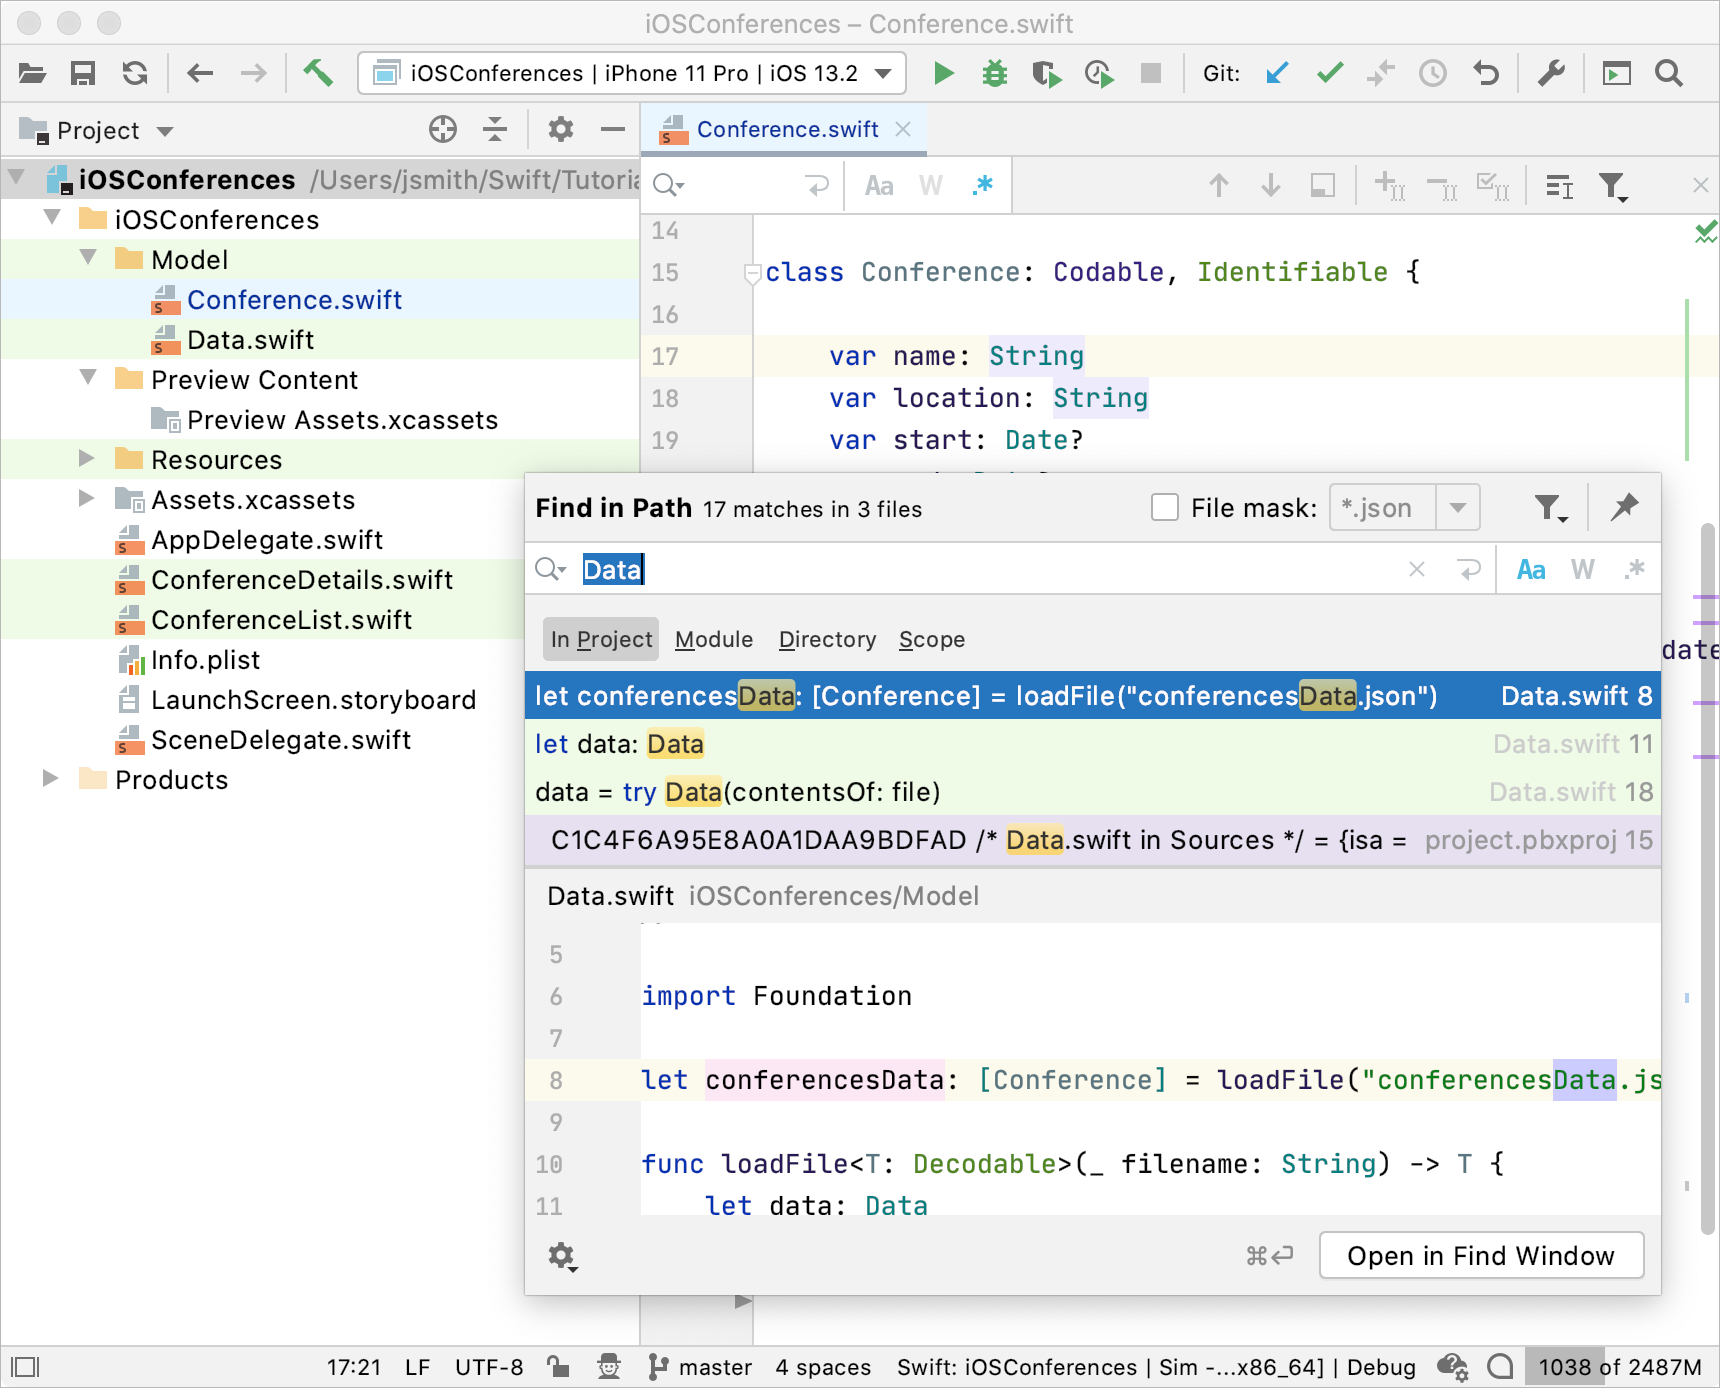Click the Synchronize refresh icon
Screen dimensions: 1720x1388
tap(135, 73)
